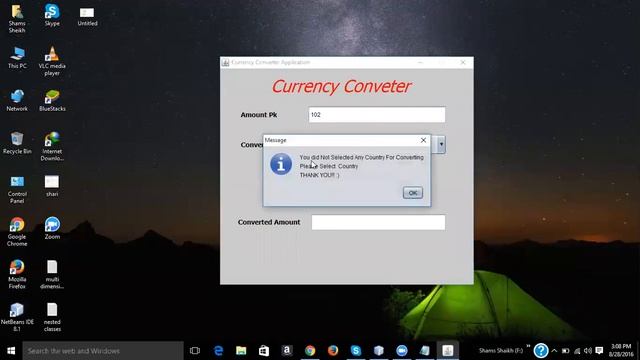Select Google Chrome desktop shortcut

pyautogui.click(x=17, y=232)
